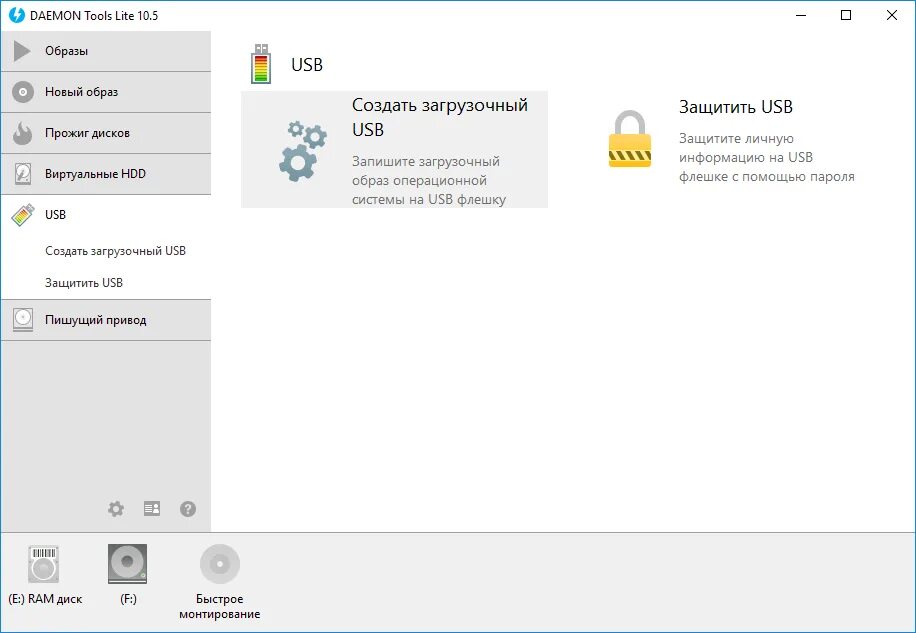Image resolution: width=916 pixels, height=633 pixels.
Task: Open the Образы menu item
Action: coord(106,51)
